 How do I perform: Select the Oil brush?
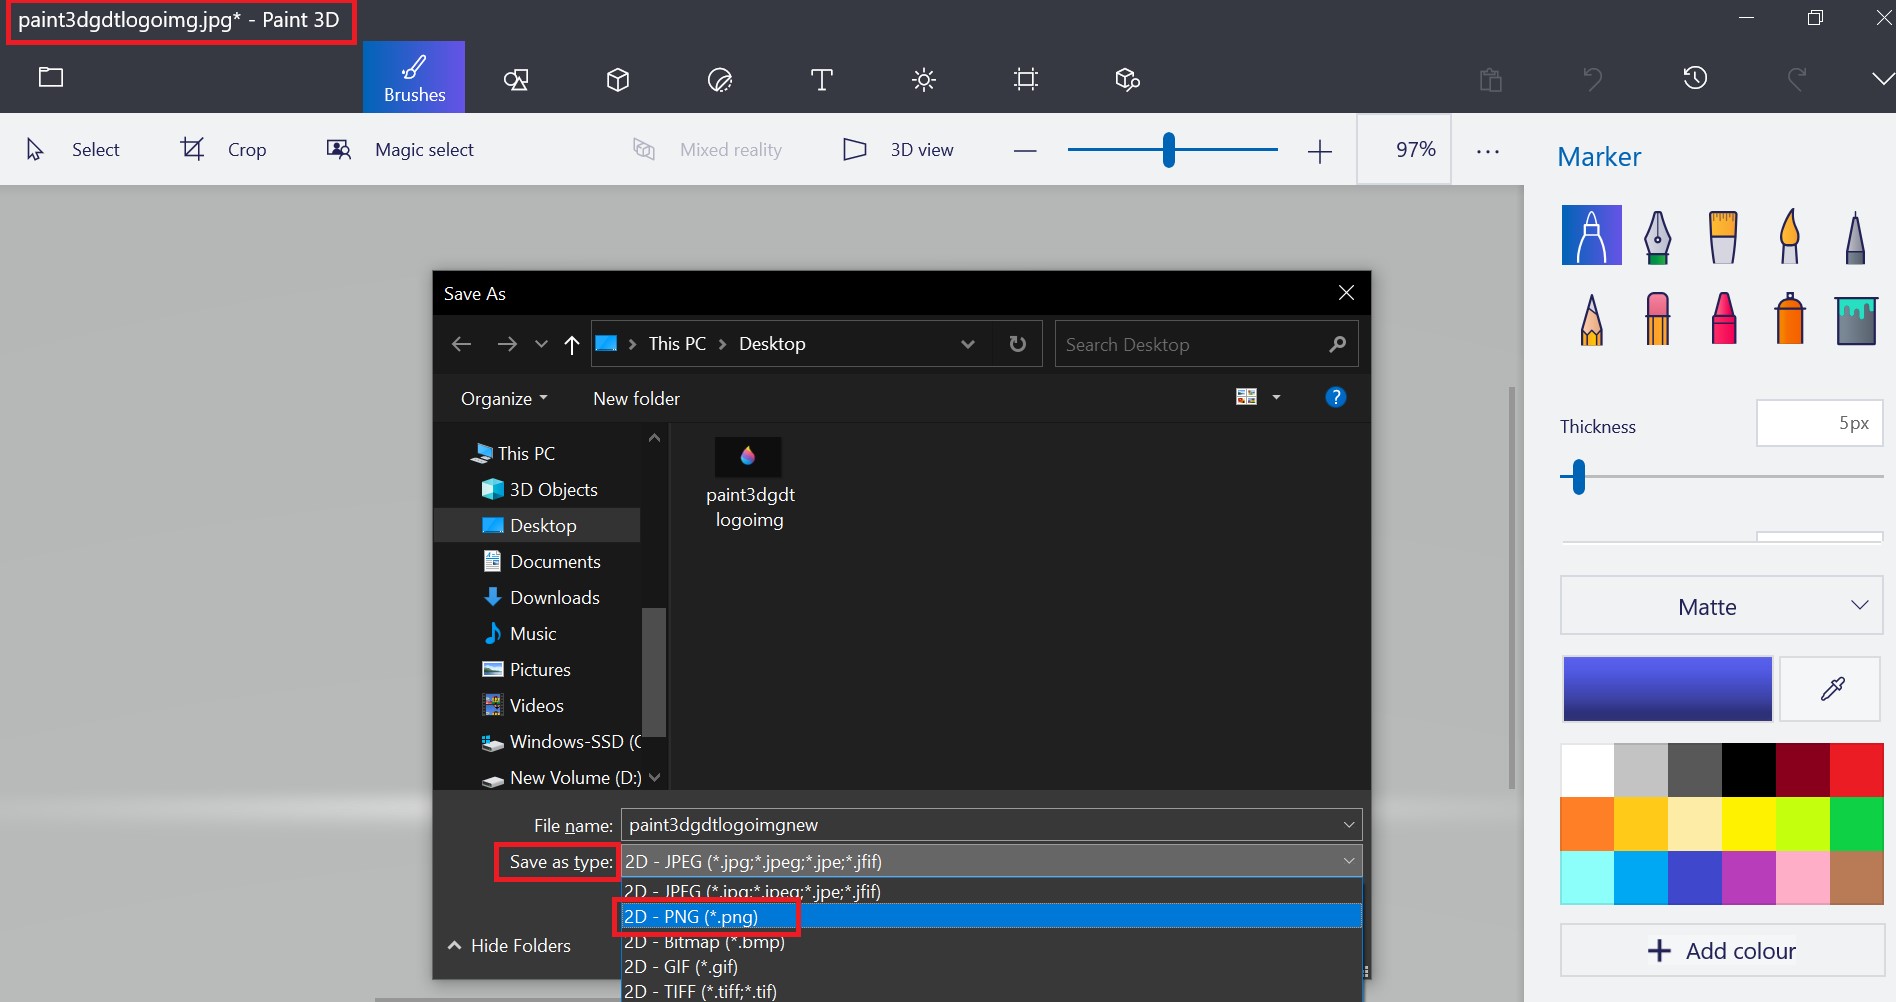point(1723,237)
